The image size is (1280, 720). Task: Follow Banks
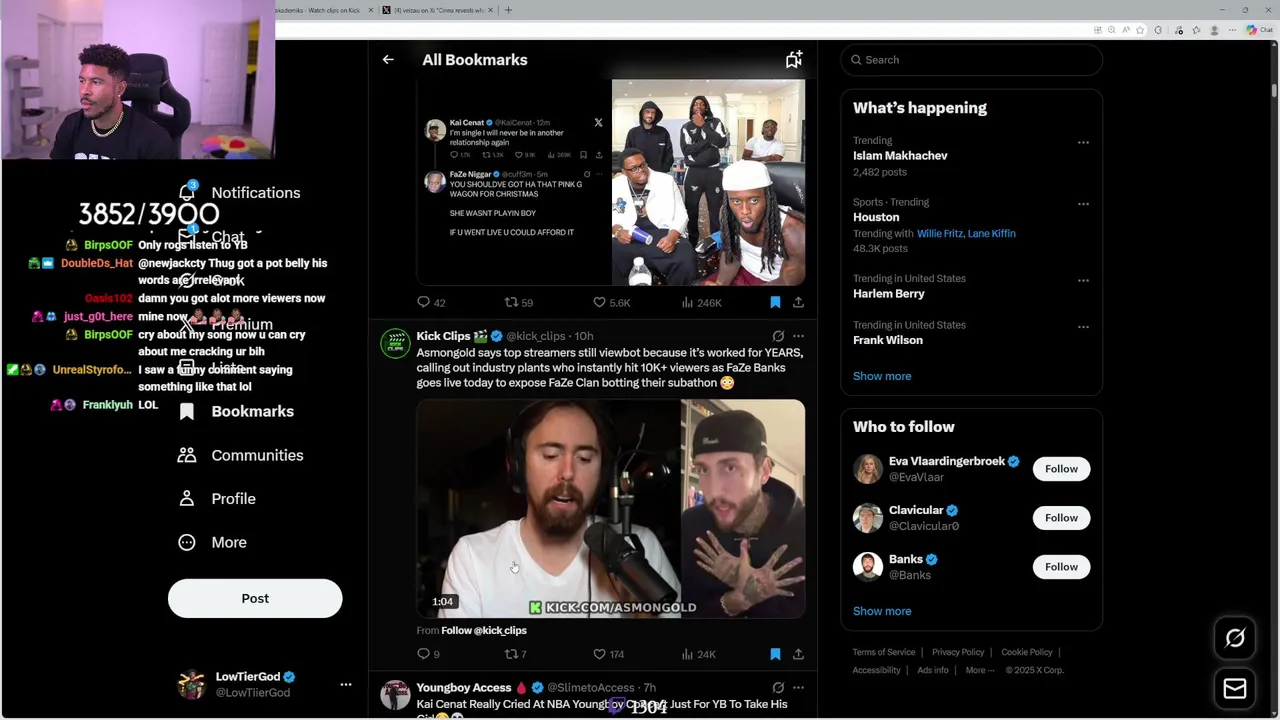coord(1061,567)
